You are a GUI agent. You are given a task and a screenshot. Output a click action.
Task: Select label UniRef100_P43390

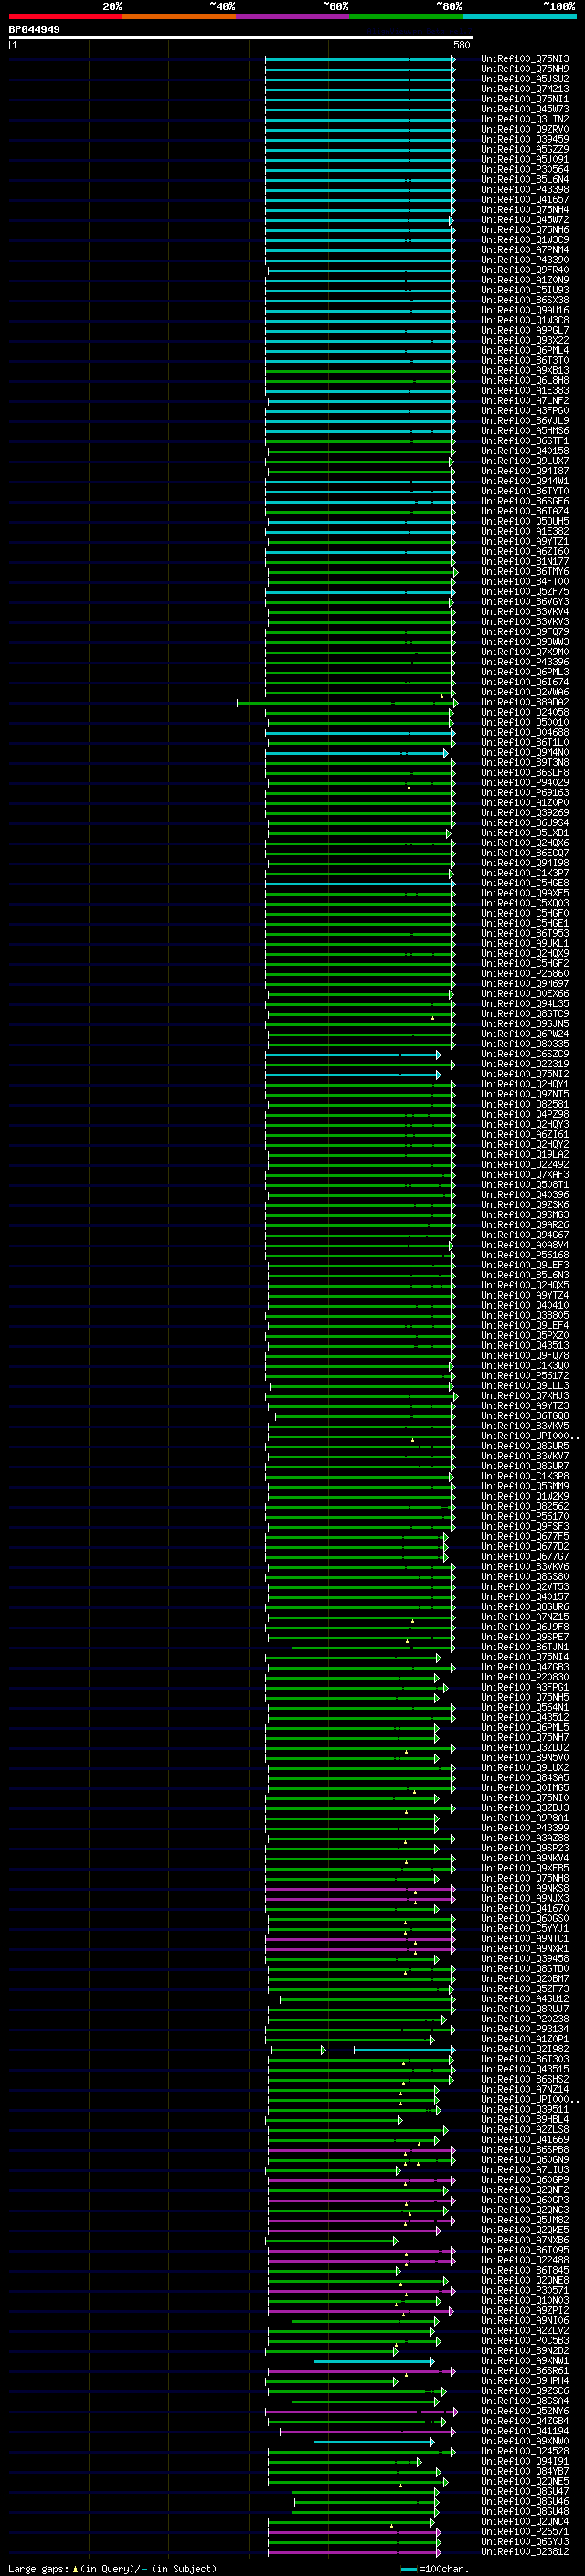[525, 260]
